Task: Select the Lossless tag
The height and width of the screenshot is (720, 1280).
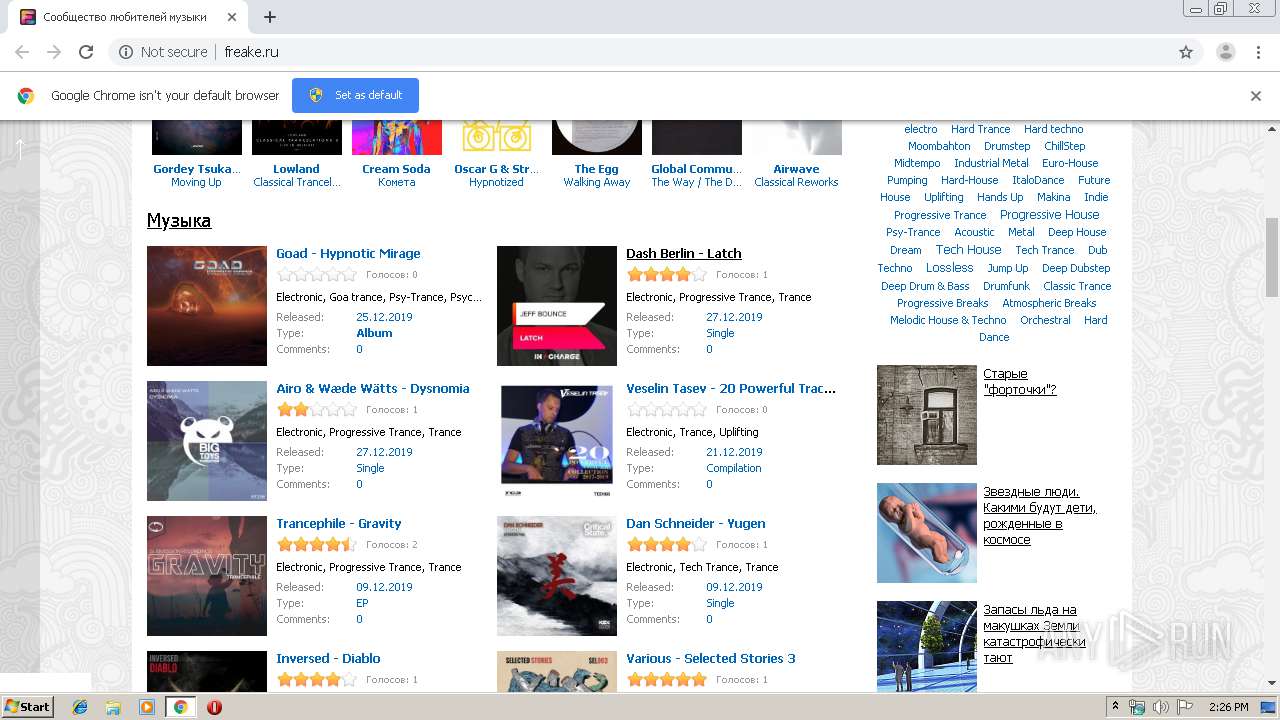Action: (x=949, y=268)
